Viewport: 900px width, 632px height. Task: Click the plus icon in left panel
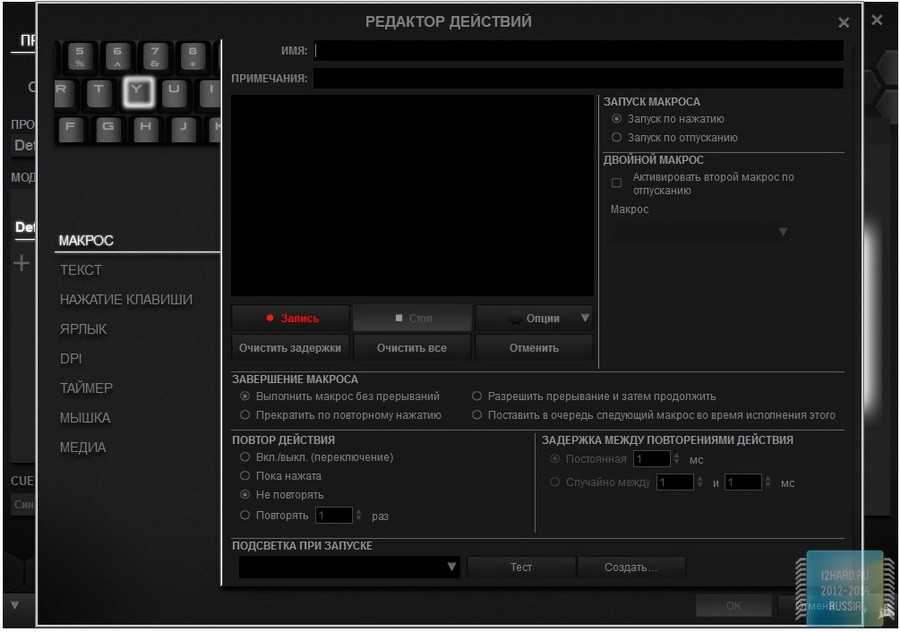[x=21, y=263]
